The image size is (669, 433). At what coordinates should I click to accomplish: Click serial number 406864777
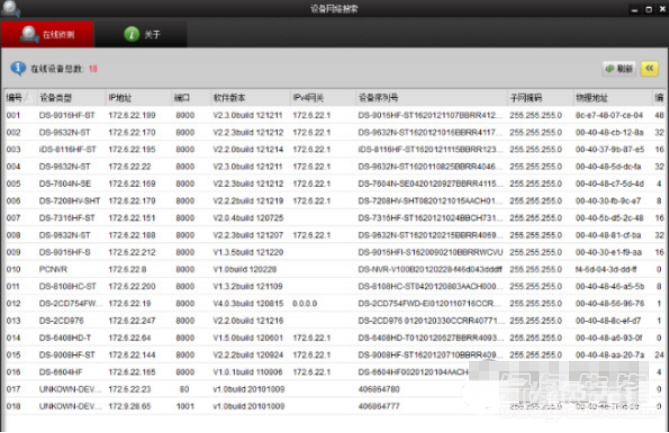pos(379,406)
